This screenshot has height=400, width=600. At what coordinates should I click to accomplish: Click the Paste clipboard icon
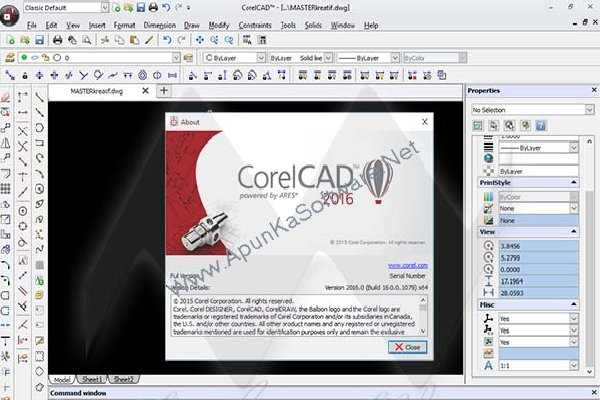[134, 40]
